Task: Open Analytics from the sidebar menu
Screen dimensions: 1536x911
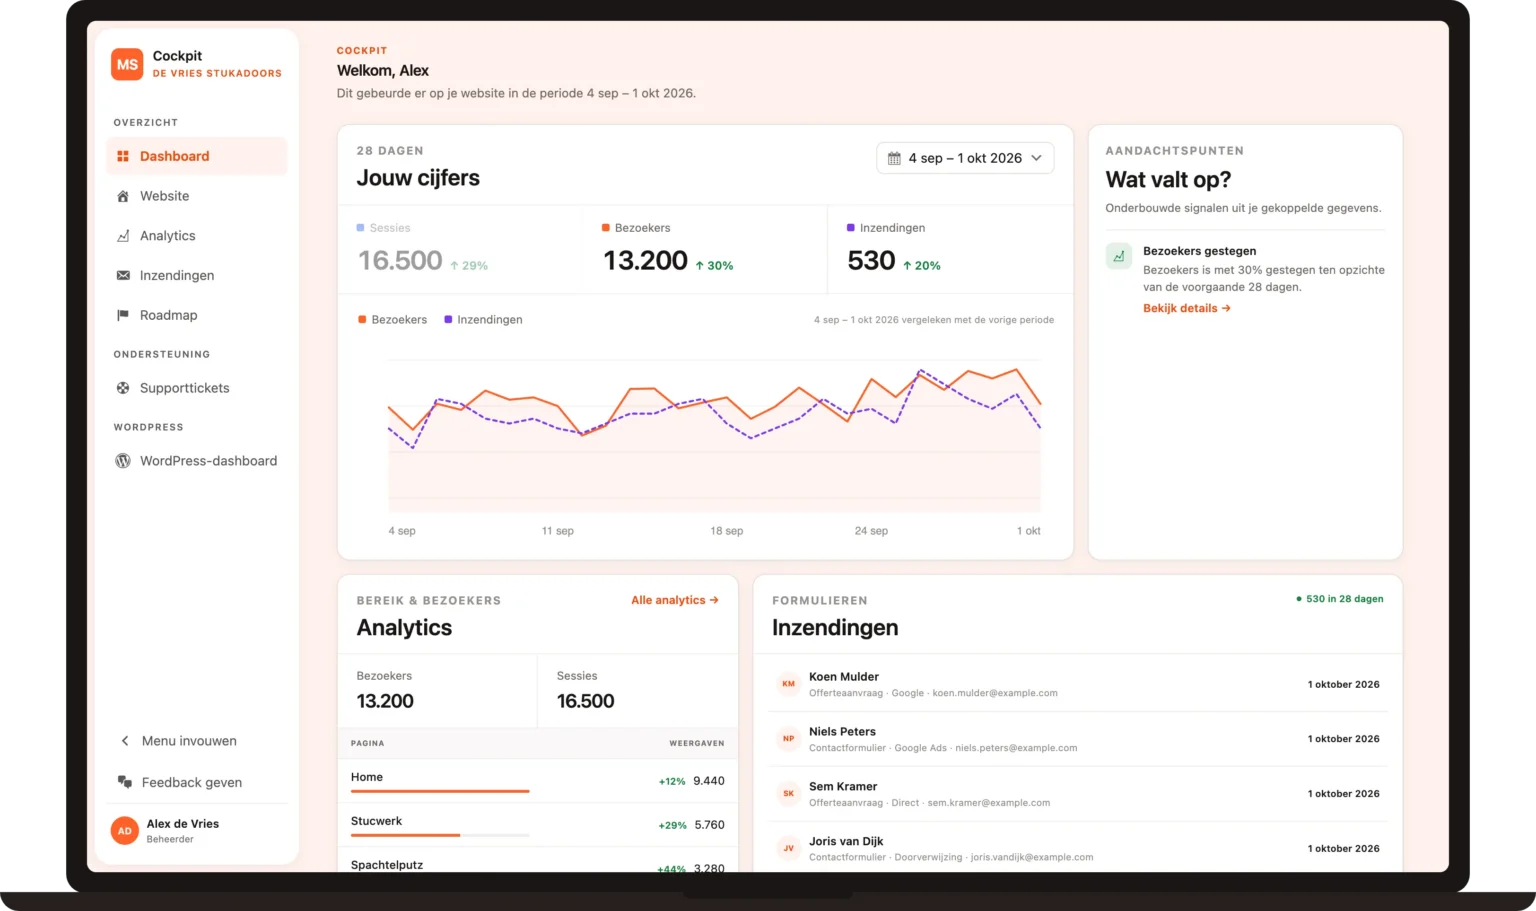Action: tap(196, 236)
